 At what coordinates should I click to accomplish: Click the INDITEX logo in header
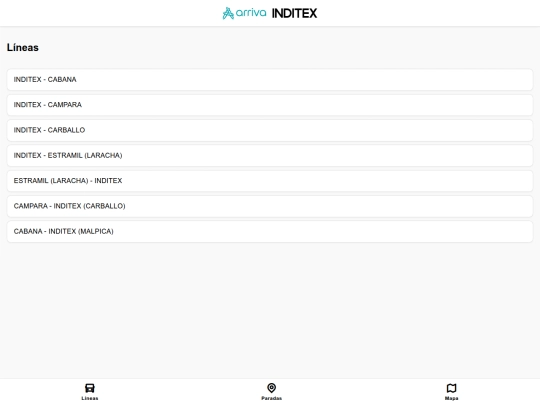click(294, 13)
